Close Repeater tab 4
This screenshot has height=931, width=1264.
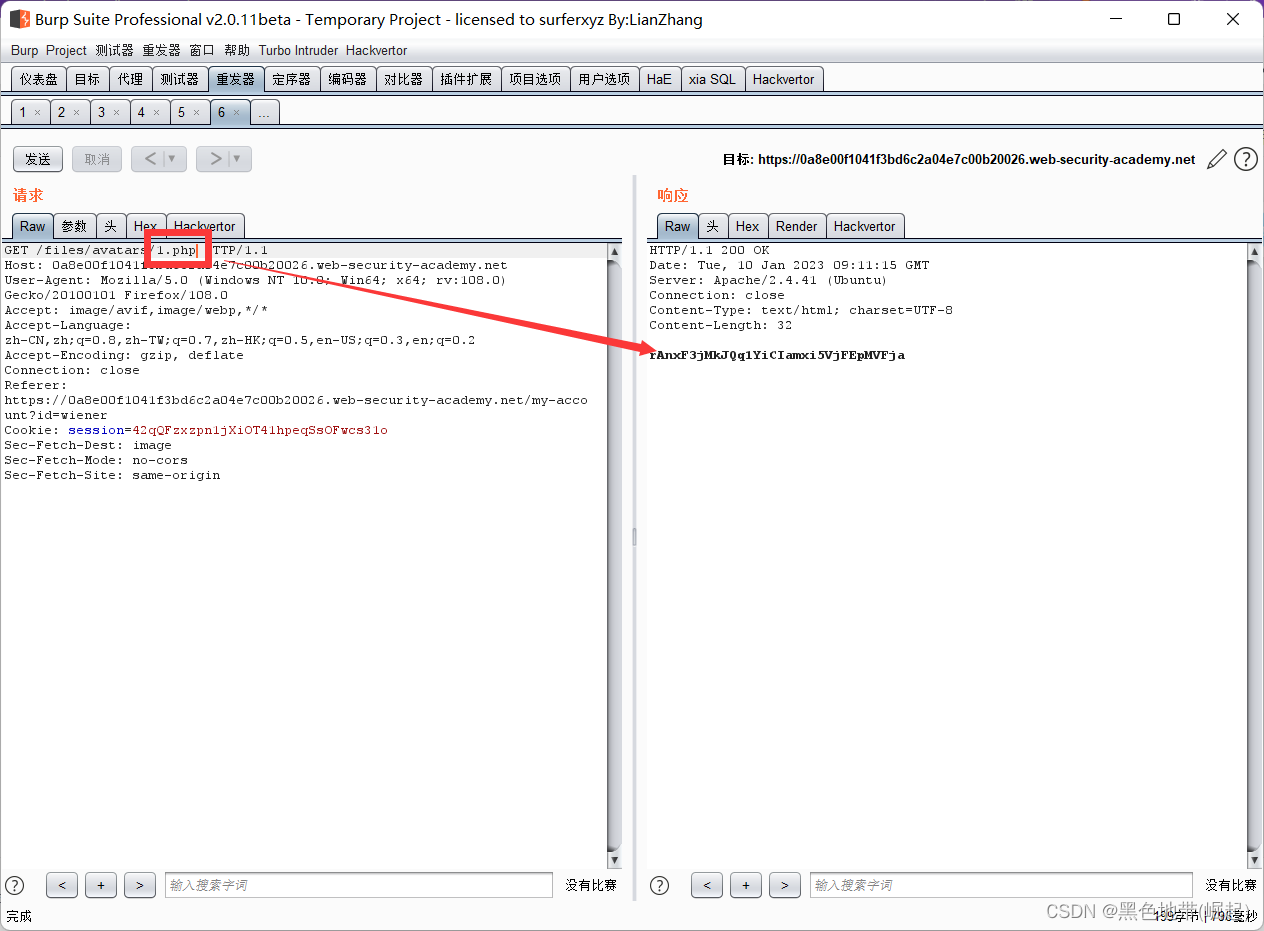156,113
